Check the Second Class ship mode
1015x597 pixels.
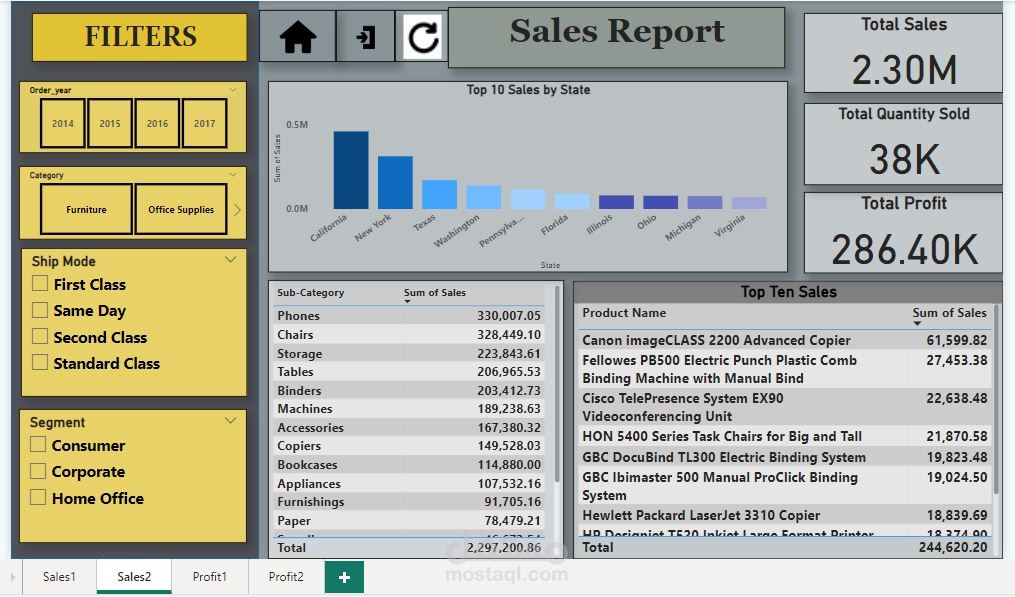point(40,337)
